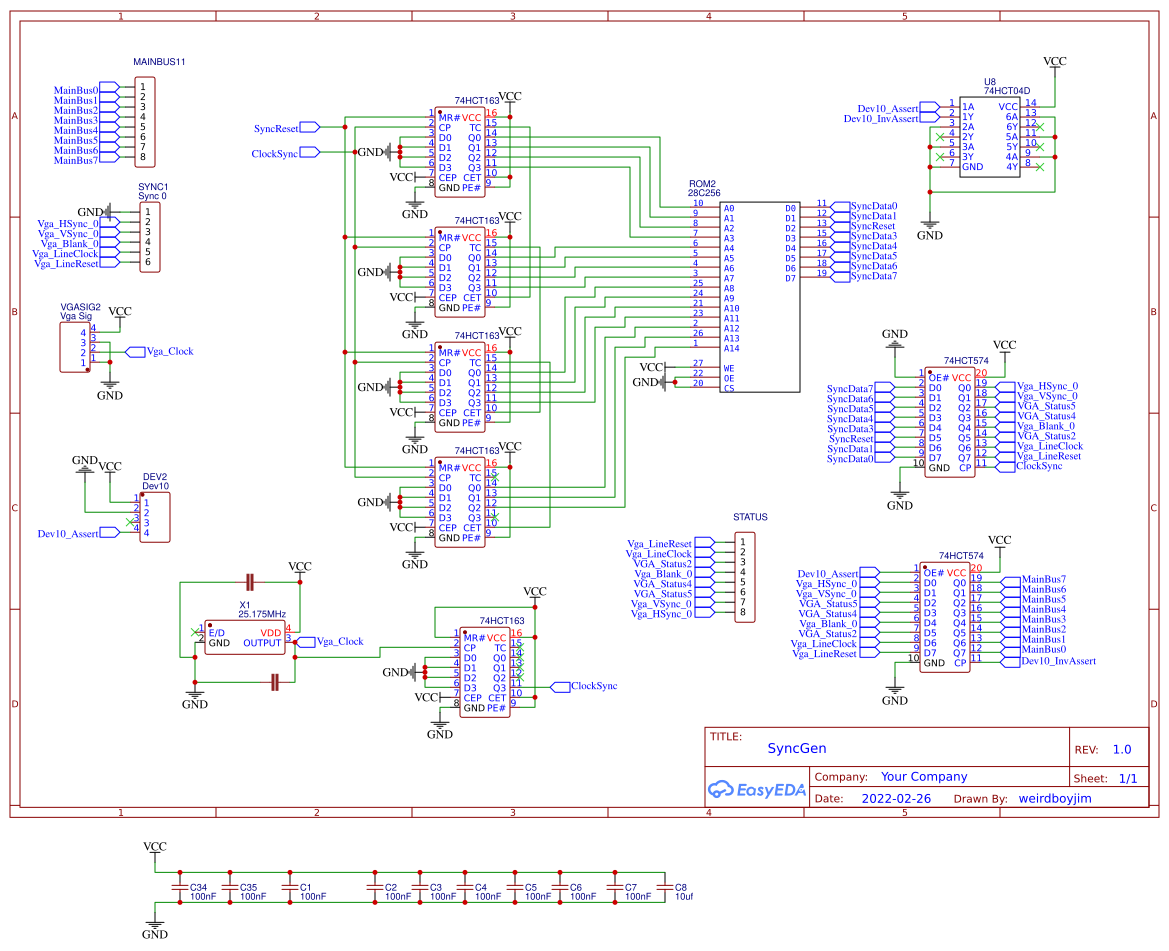The height and width of the screenshot is (951, 1169).
Task: Click the C34 100nF capacitor
Action: click(181, 892)
